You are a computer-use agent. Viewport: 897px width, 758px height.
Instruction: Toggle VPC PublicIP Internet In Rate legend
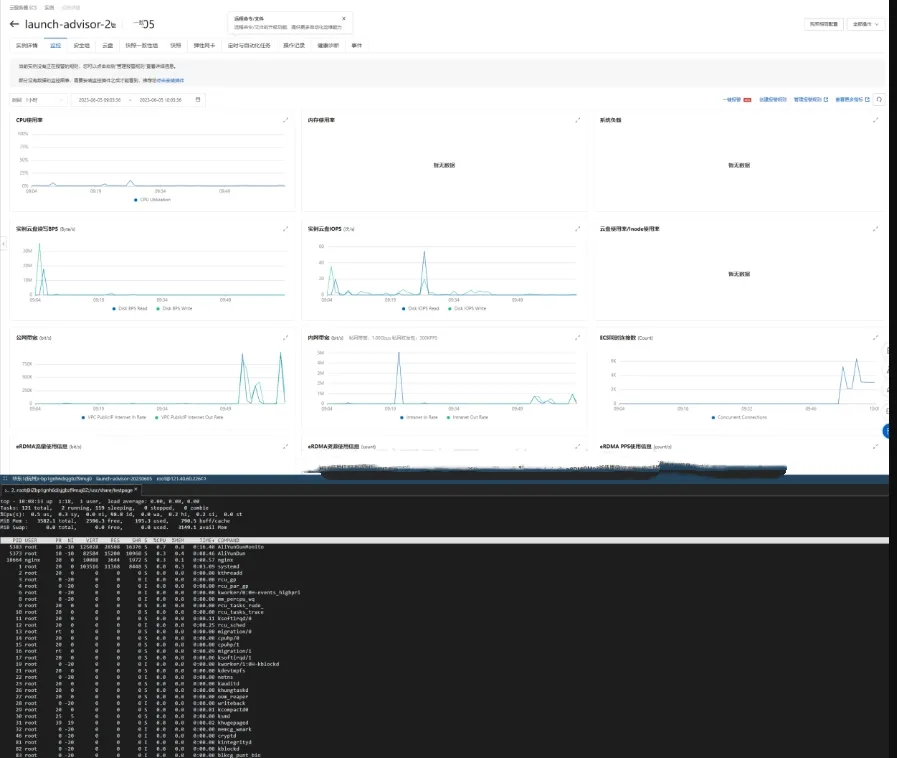[x=114, y=417]
